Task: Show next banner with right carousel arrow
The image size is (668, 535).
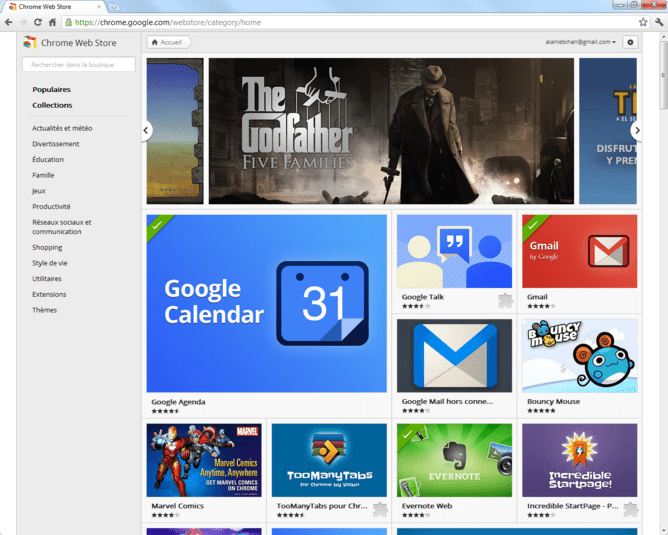Action: point(635,130)
